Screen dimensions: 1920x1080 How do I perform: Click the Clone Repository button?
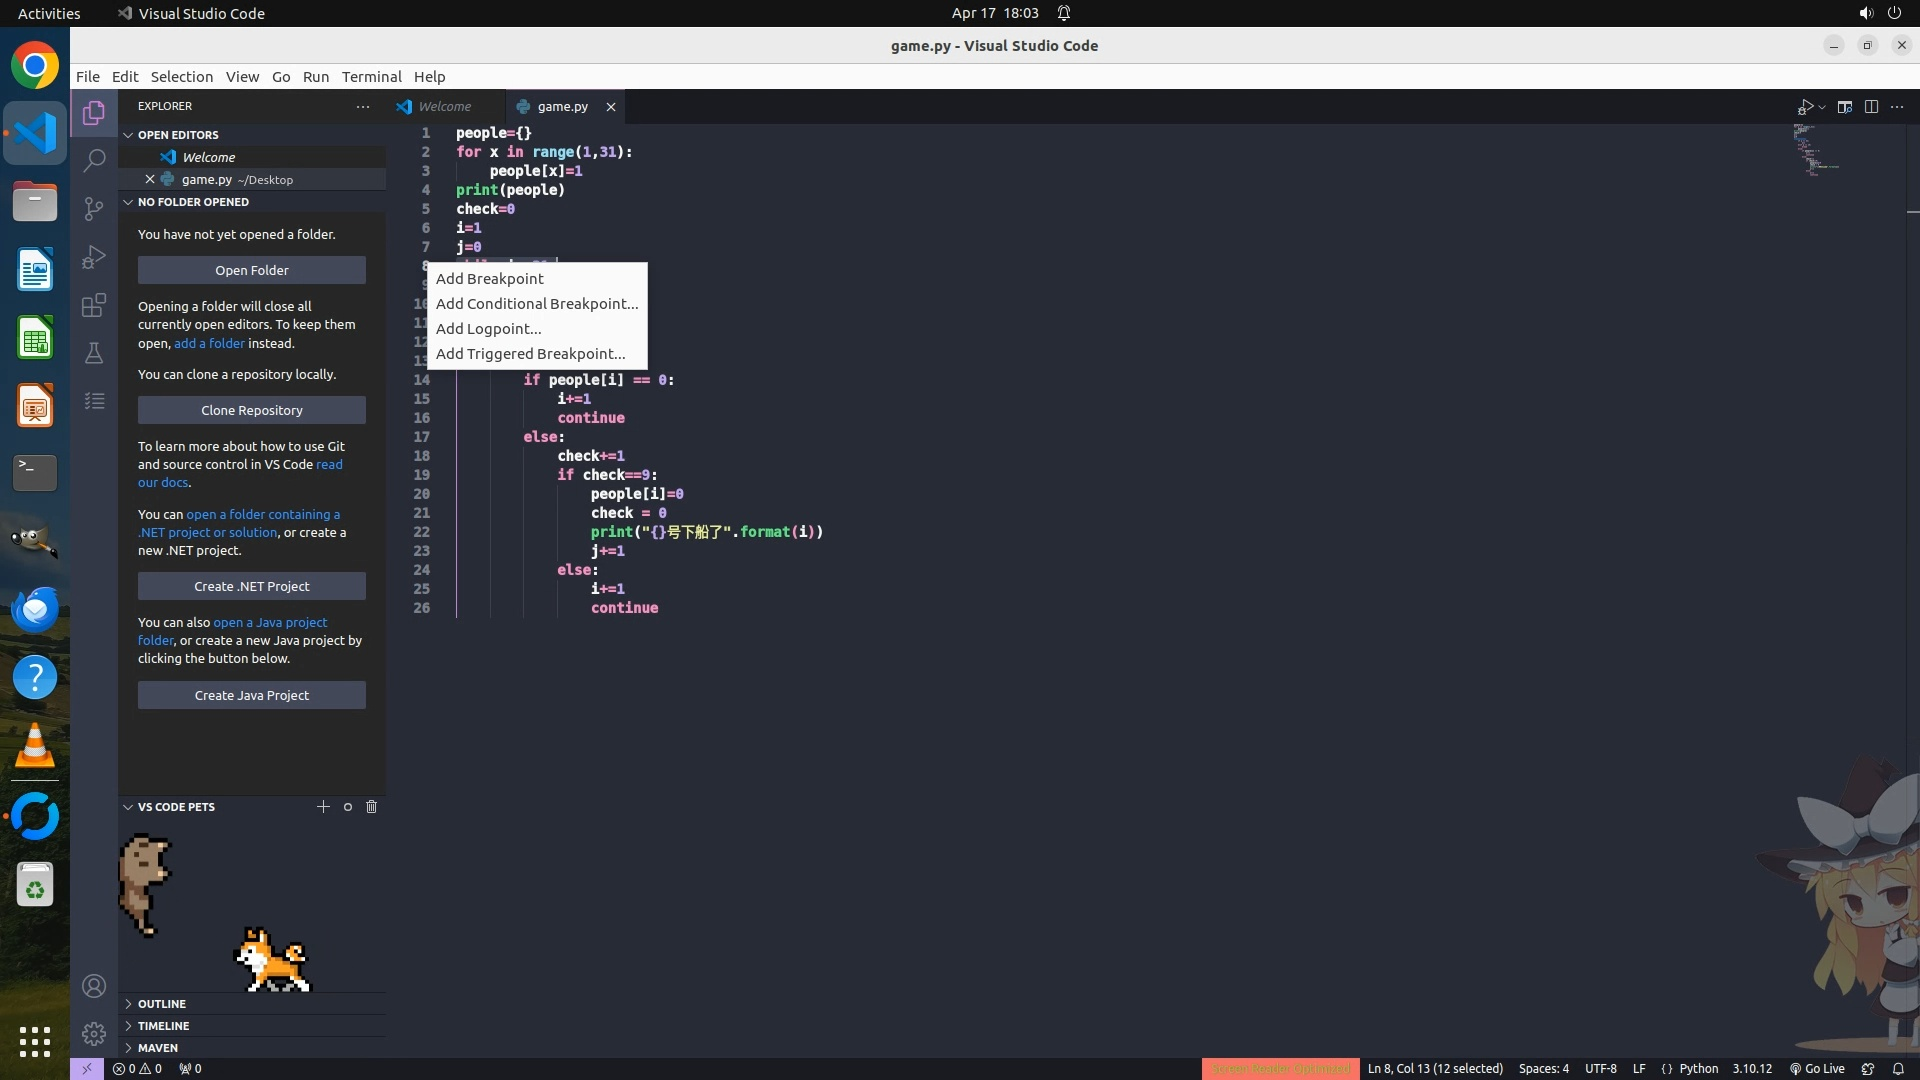click(251, 410)
